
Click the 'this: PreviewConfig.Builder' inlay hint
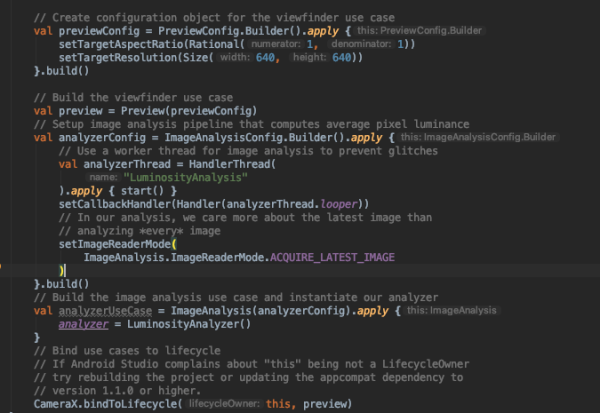[x=419, y=31]
